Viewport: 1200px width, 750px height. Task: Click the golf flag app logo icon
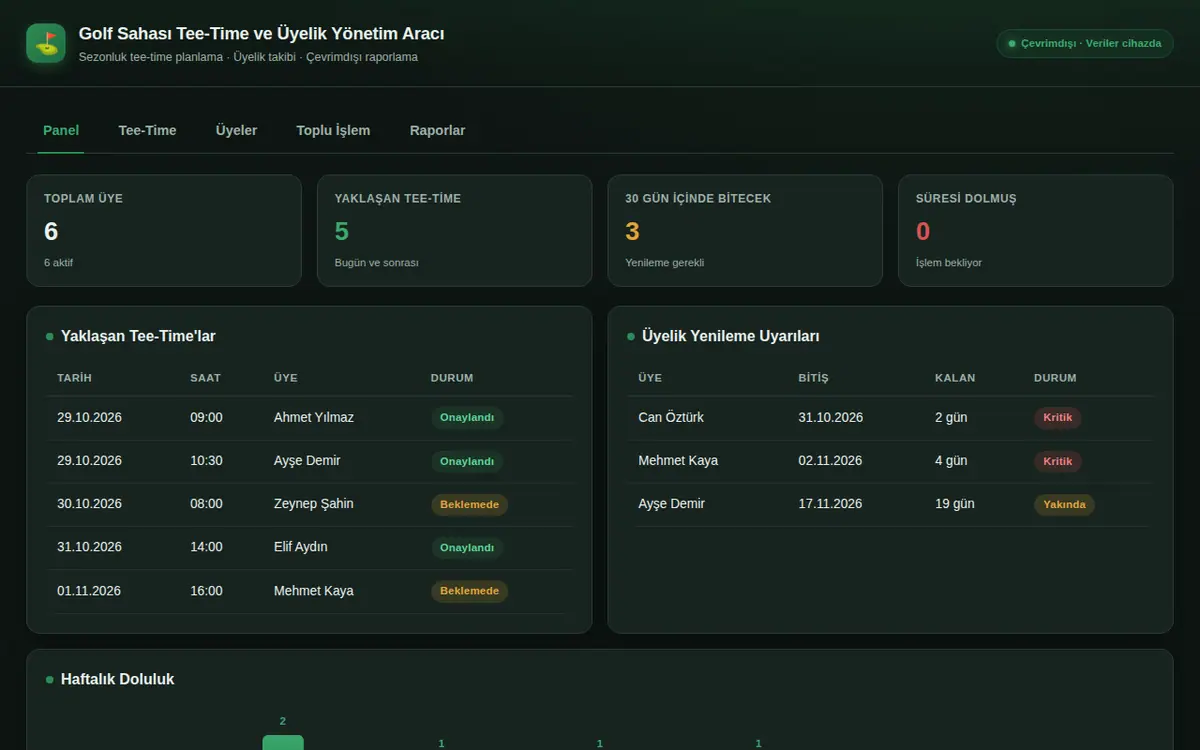(46, 43)
